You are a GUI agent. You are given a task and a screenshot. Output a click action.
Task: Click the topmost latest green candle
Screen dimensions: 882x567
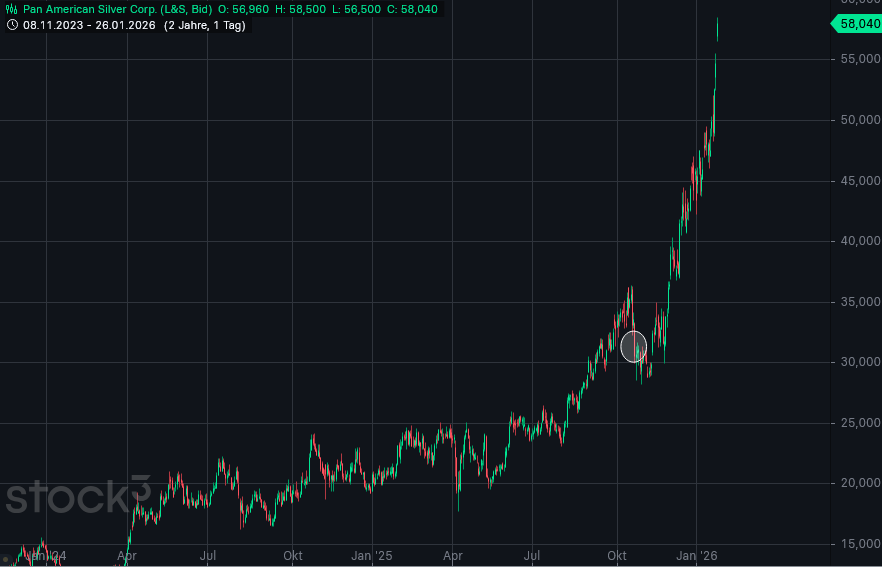tap(717, 28)
